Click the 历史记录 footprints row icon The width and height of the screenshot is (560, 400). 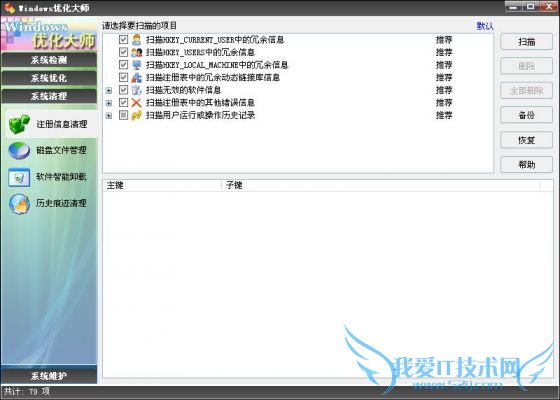coord(136,115)
